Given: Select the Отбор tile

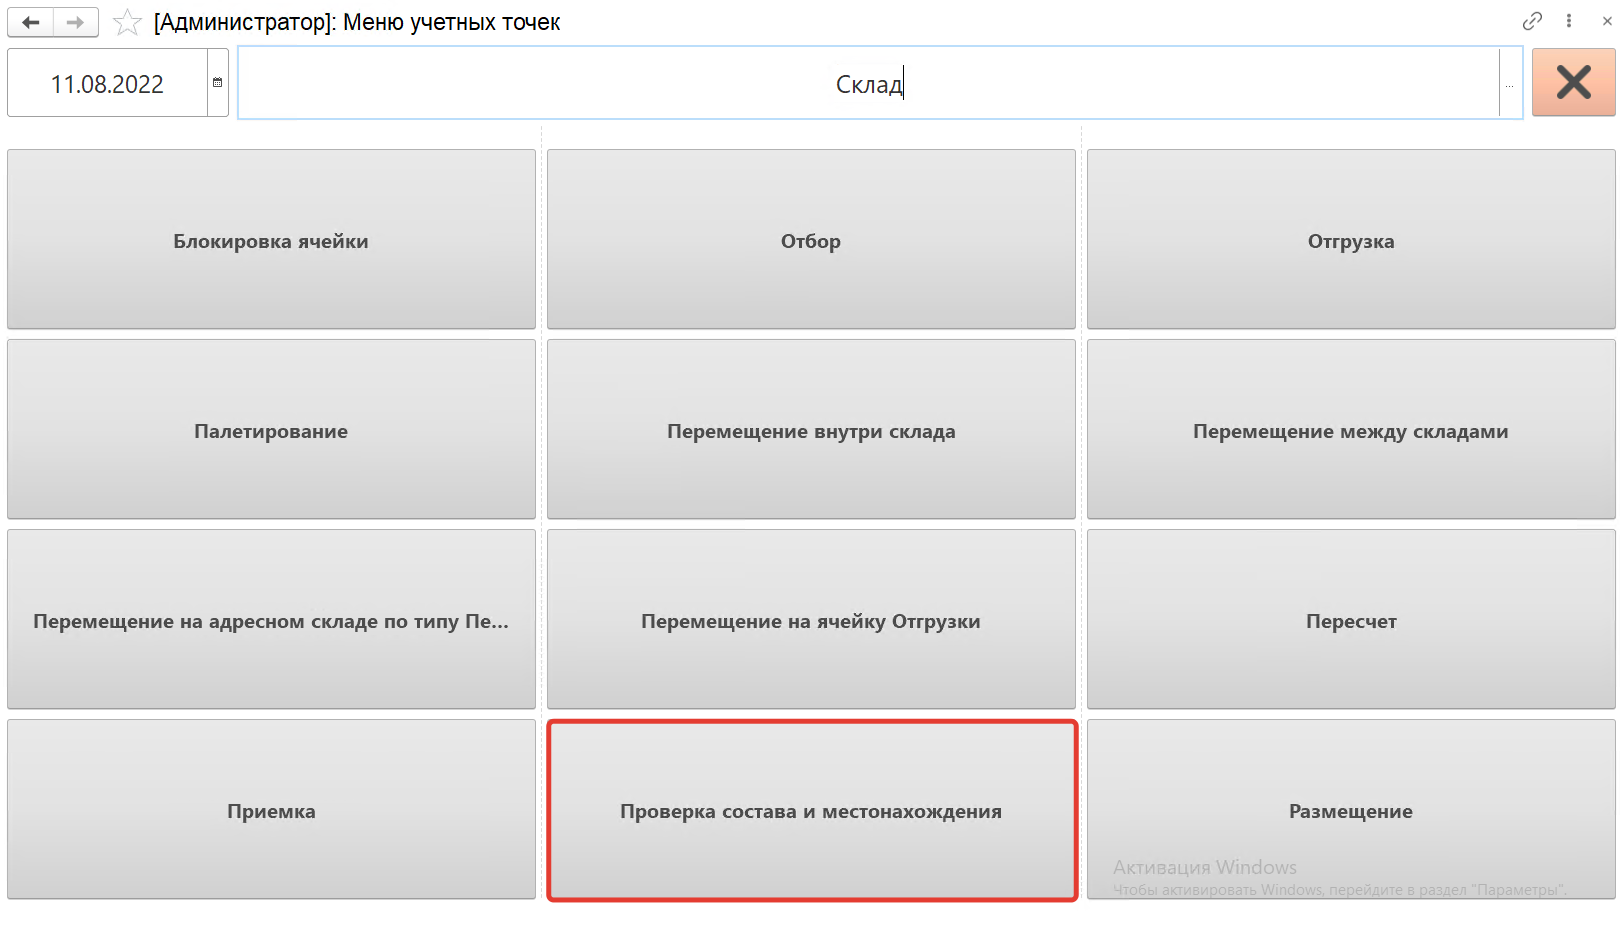Looking at the screenshot, I should pyautogui.click(x=811, y=240).
